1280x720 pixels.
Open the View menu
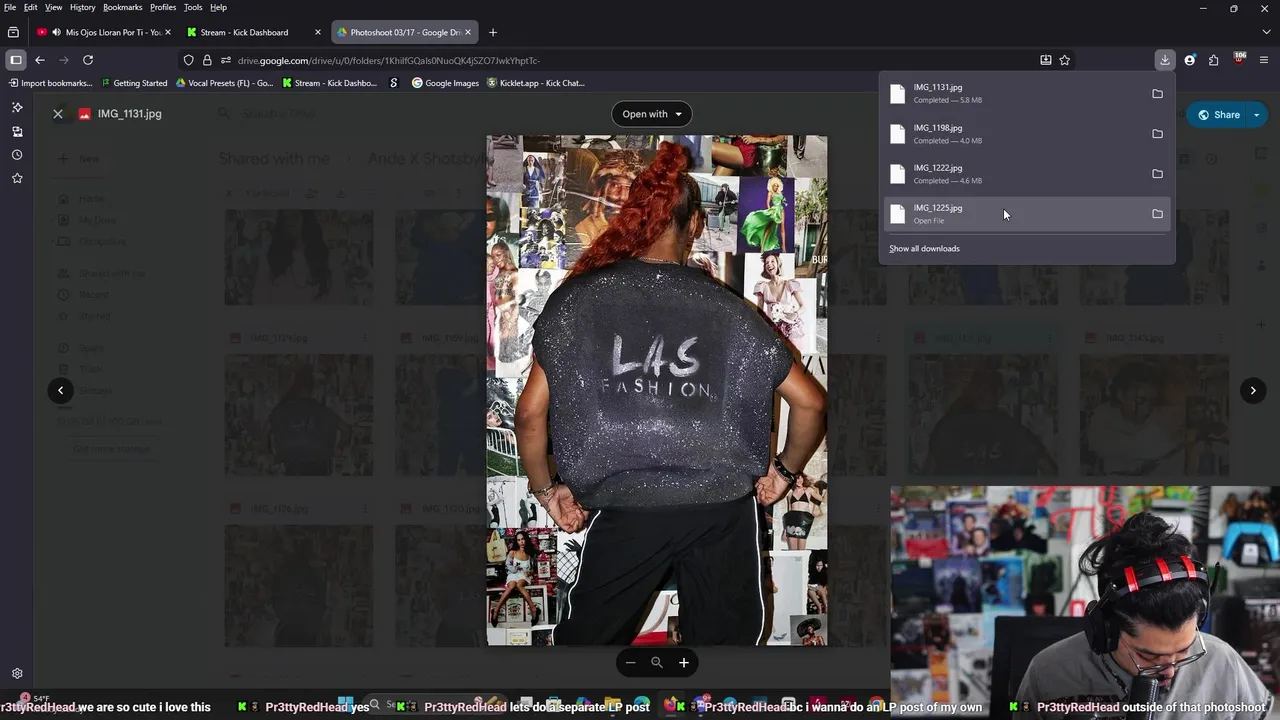point(53,7)
